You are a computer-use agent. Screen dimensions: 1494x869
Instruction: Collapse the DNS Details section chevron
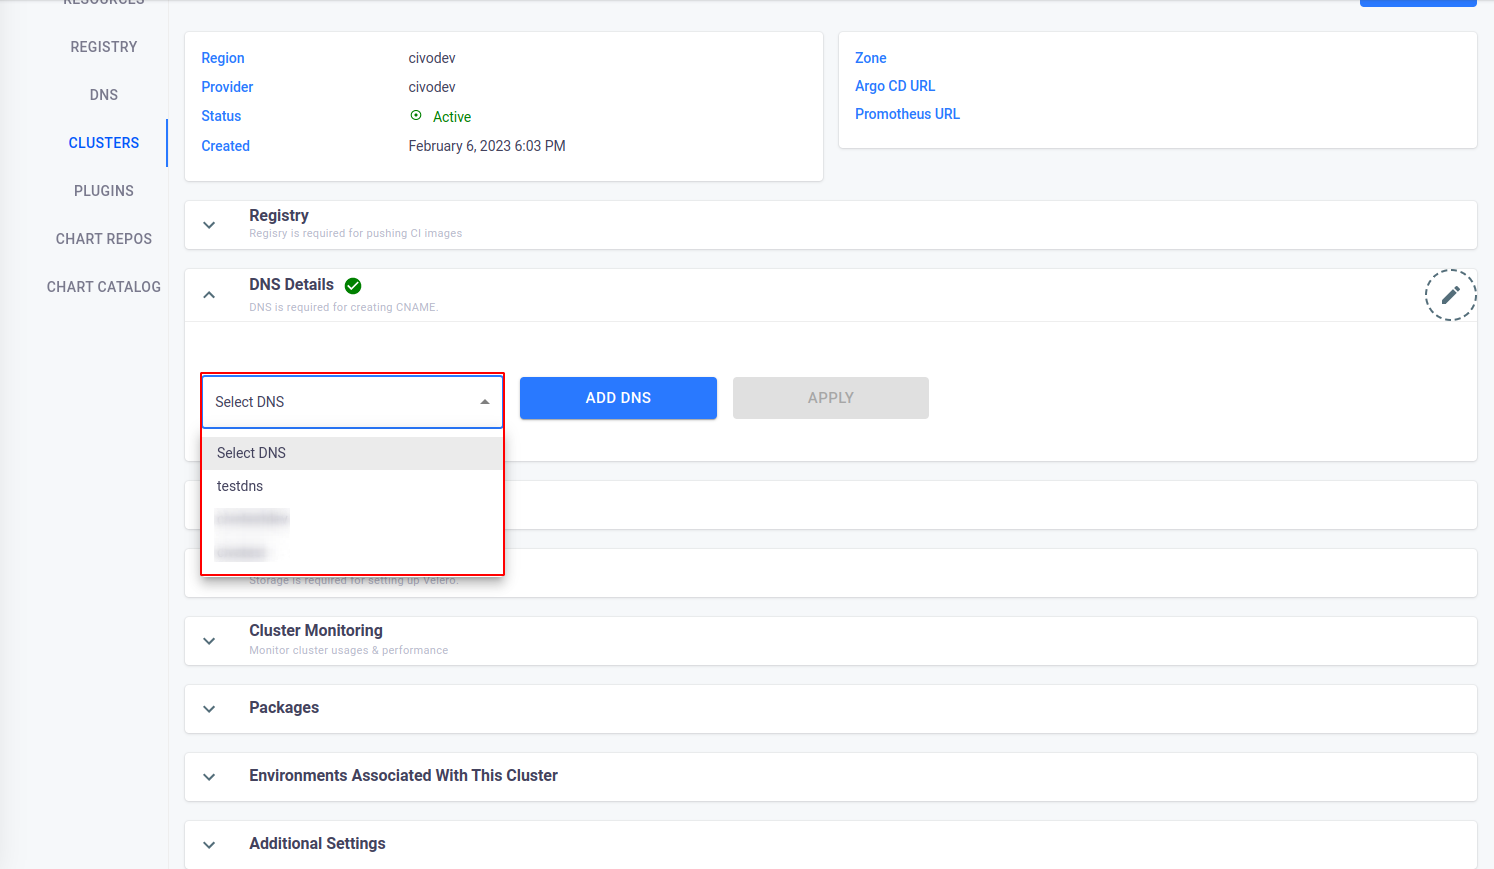209,295
